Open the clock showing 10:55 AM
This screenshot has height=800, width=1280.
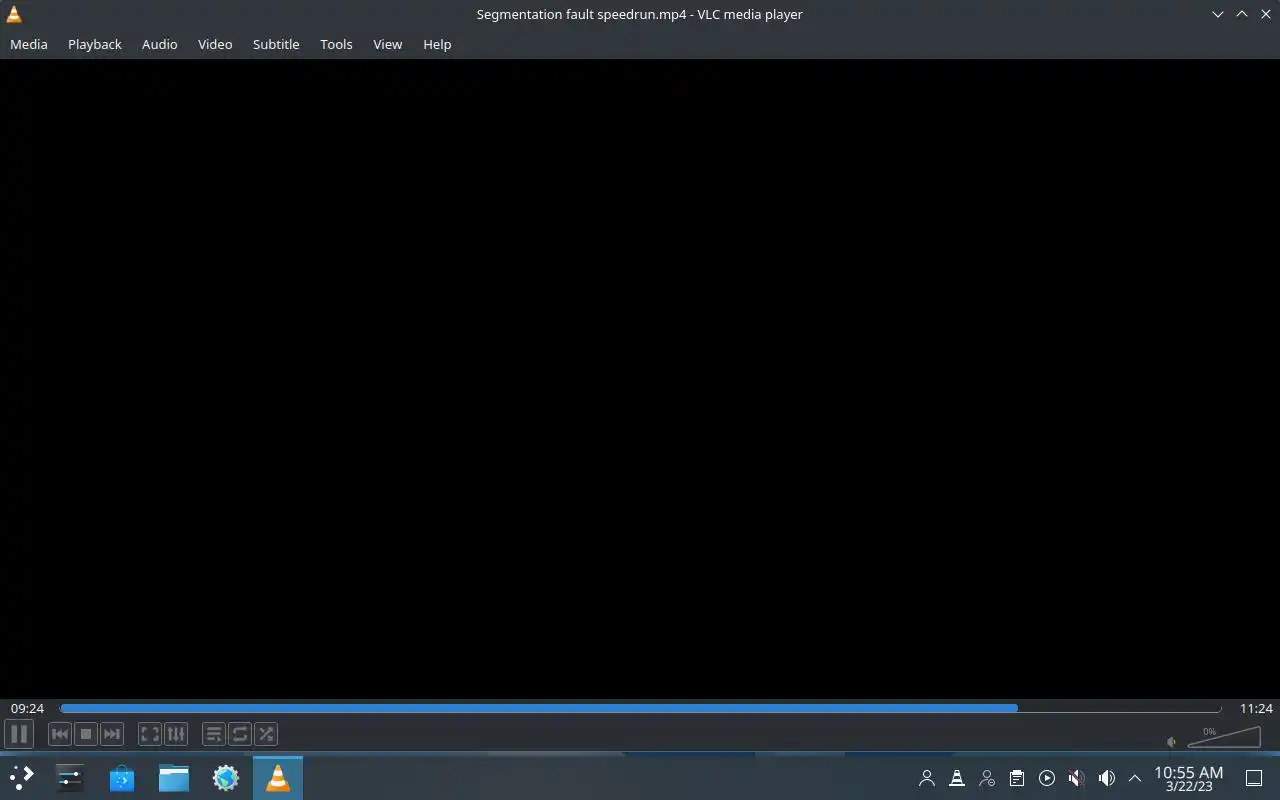point(1189,778)
